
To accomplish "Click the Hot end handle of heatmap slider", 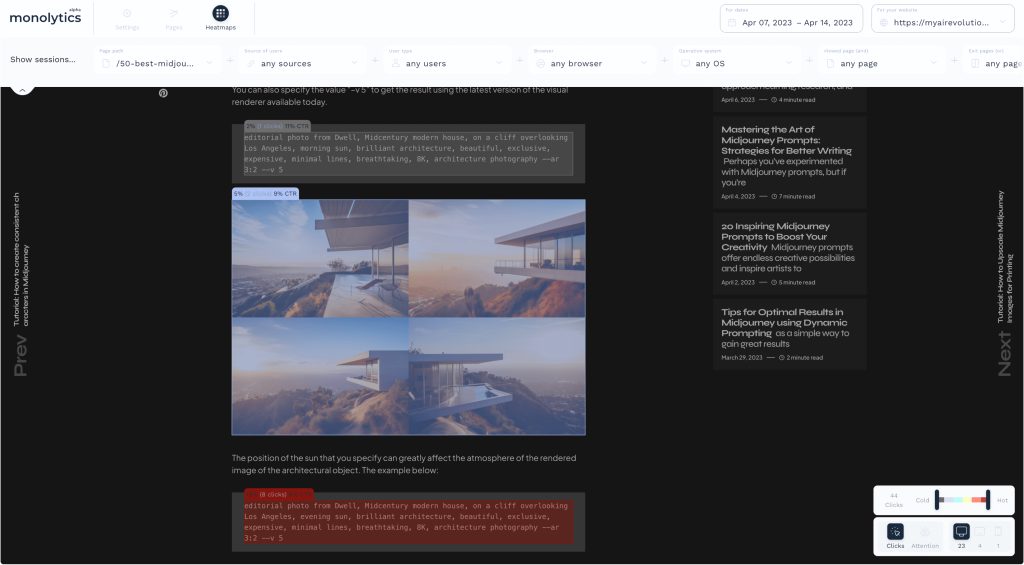I will 988,499.
